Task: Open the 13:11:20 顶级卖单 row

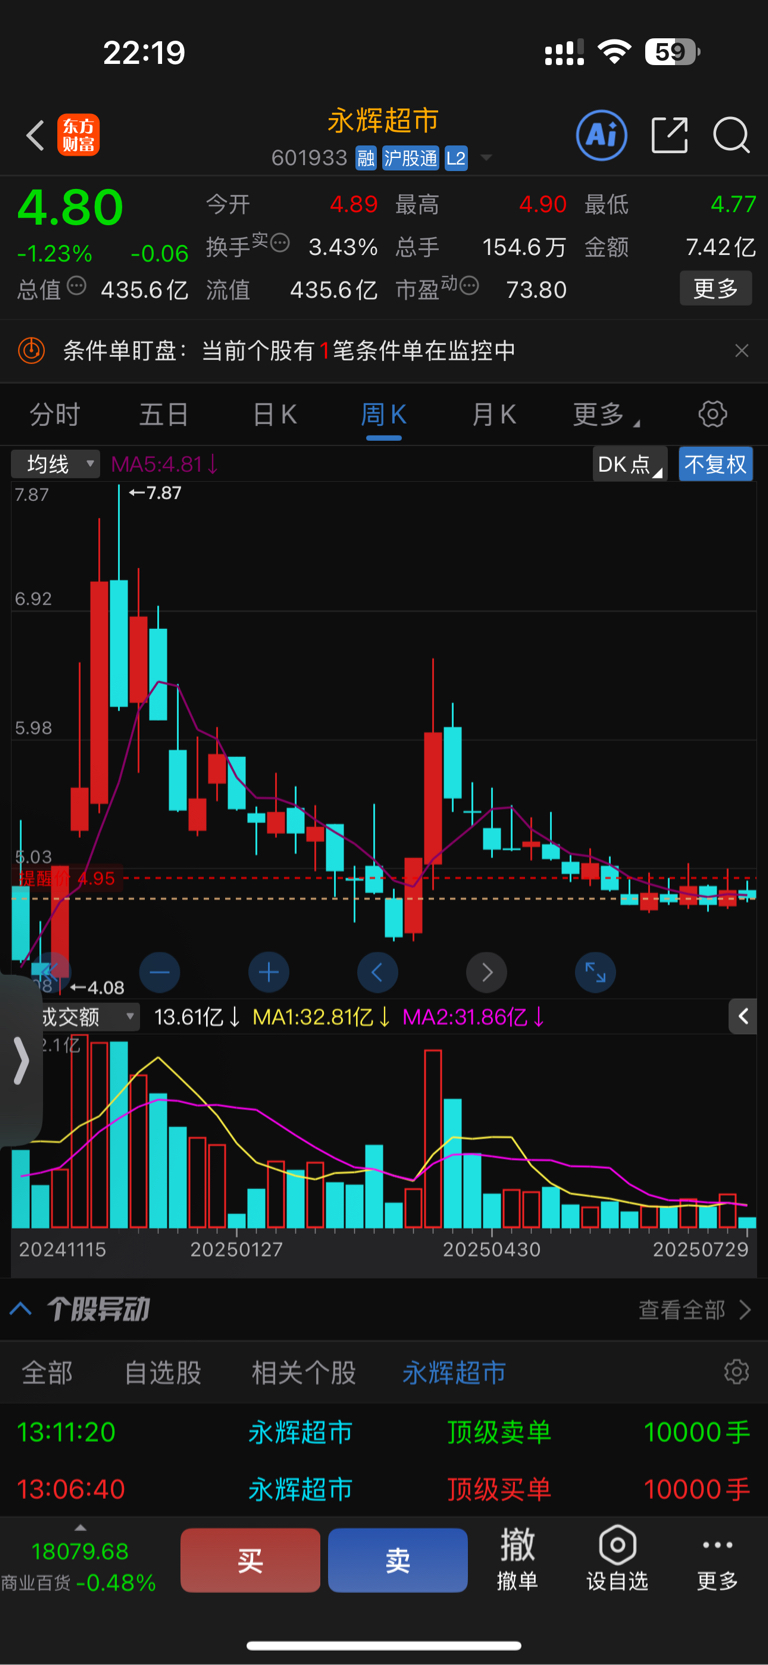Action: point(384,1432)
